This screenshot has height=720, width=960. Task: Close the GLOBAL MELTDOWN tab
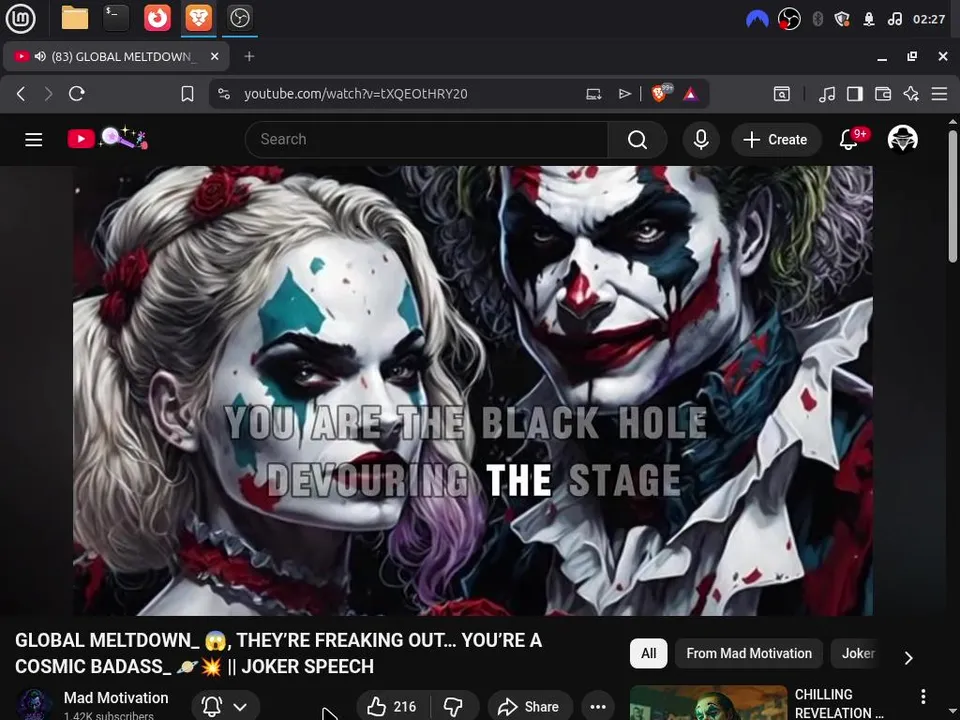click(214, 56)
